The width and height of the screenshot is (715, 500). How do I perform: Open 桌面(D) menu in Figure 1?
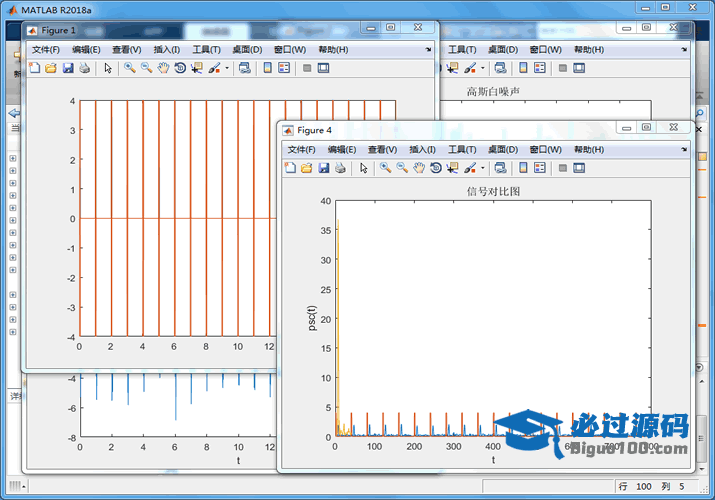pos(248,50)
